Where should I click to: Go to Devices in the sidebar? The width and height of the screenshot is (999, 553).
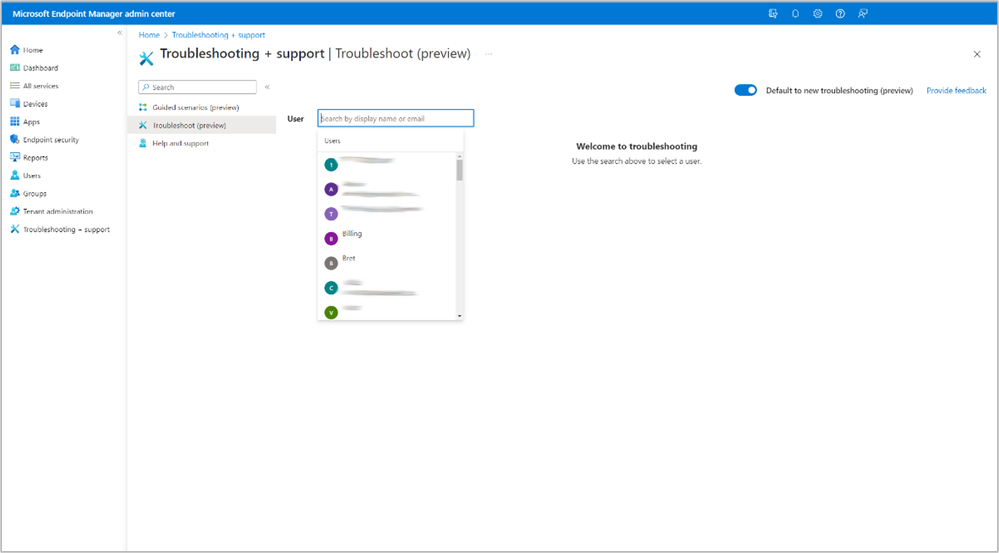pos(29,103)
